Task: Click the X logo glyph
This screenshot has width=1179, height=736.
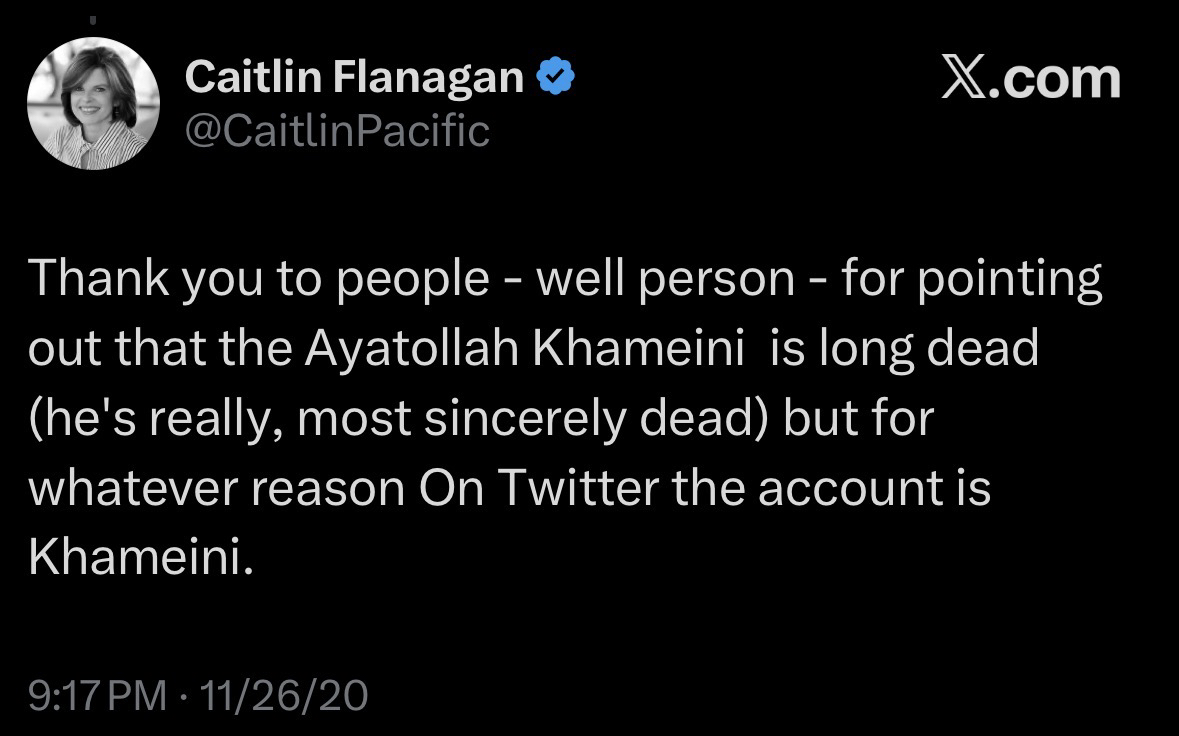Action: tap(965, 79)
